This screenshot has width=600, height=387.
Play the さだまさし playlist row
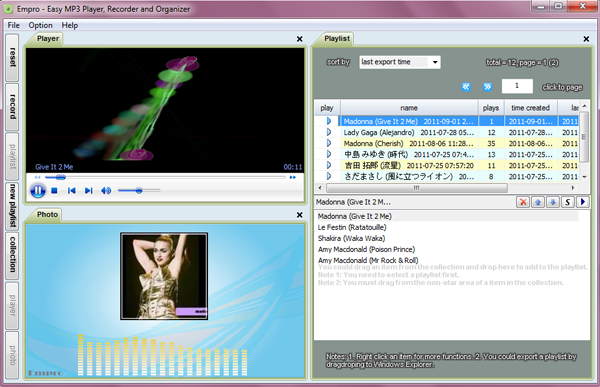pyautogui.click(x=329, y=176)
